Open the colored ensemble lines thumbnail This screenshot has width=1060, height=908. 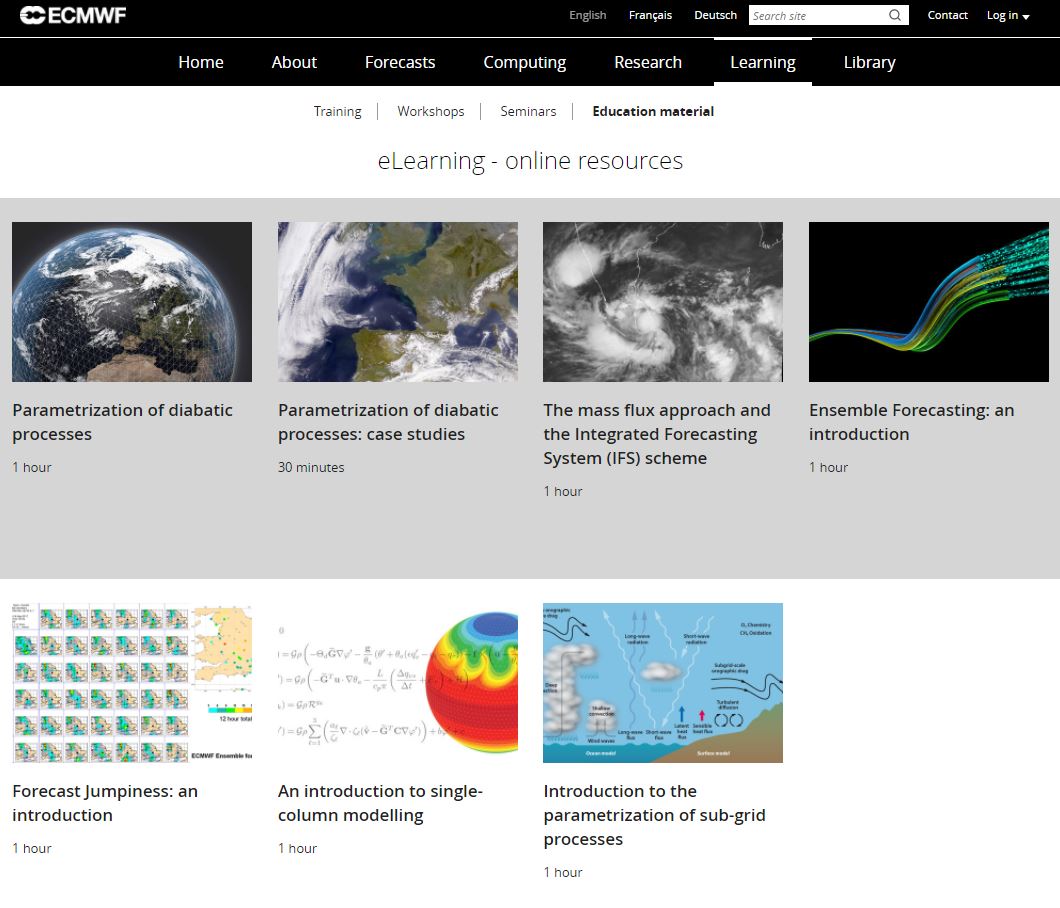pos(929,302)
